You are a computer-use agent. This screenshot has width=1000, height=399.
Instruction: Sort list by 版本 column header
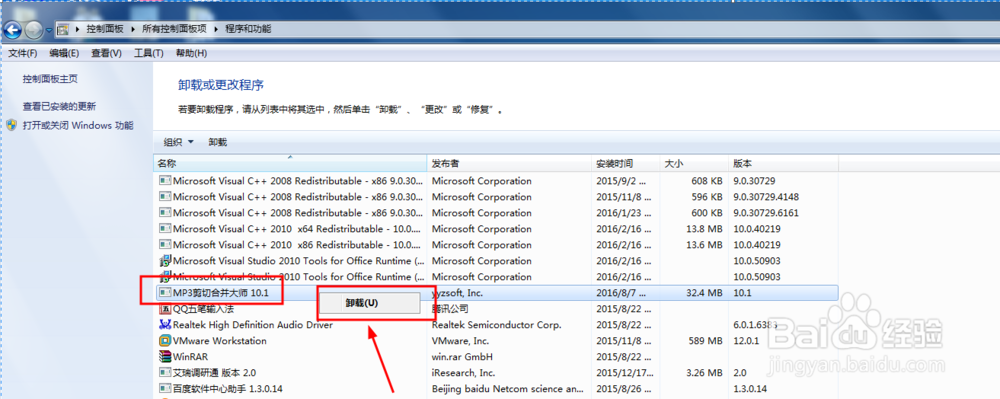[x=783, y=164]
